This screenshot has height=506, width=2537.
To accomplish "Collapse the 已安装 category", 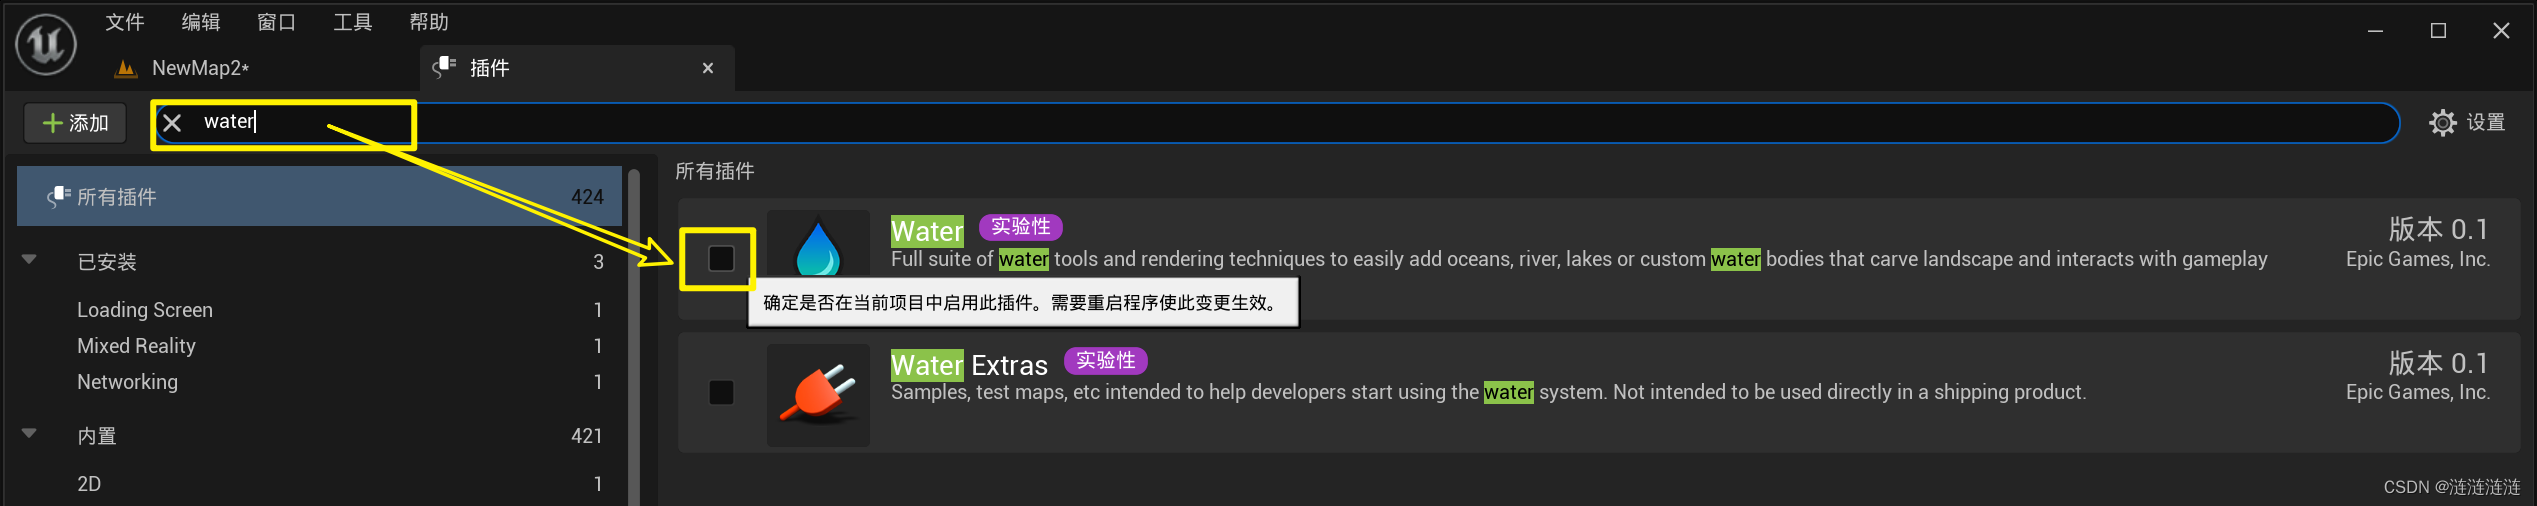I will (29, 260).
